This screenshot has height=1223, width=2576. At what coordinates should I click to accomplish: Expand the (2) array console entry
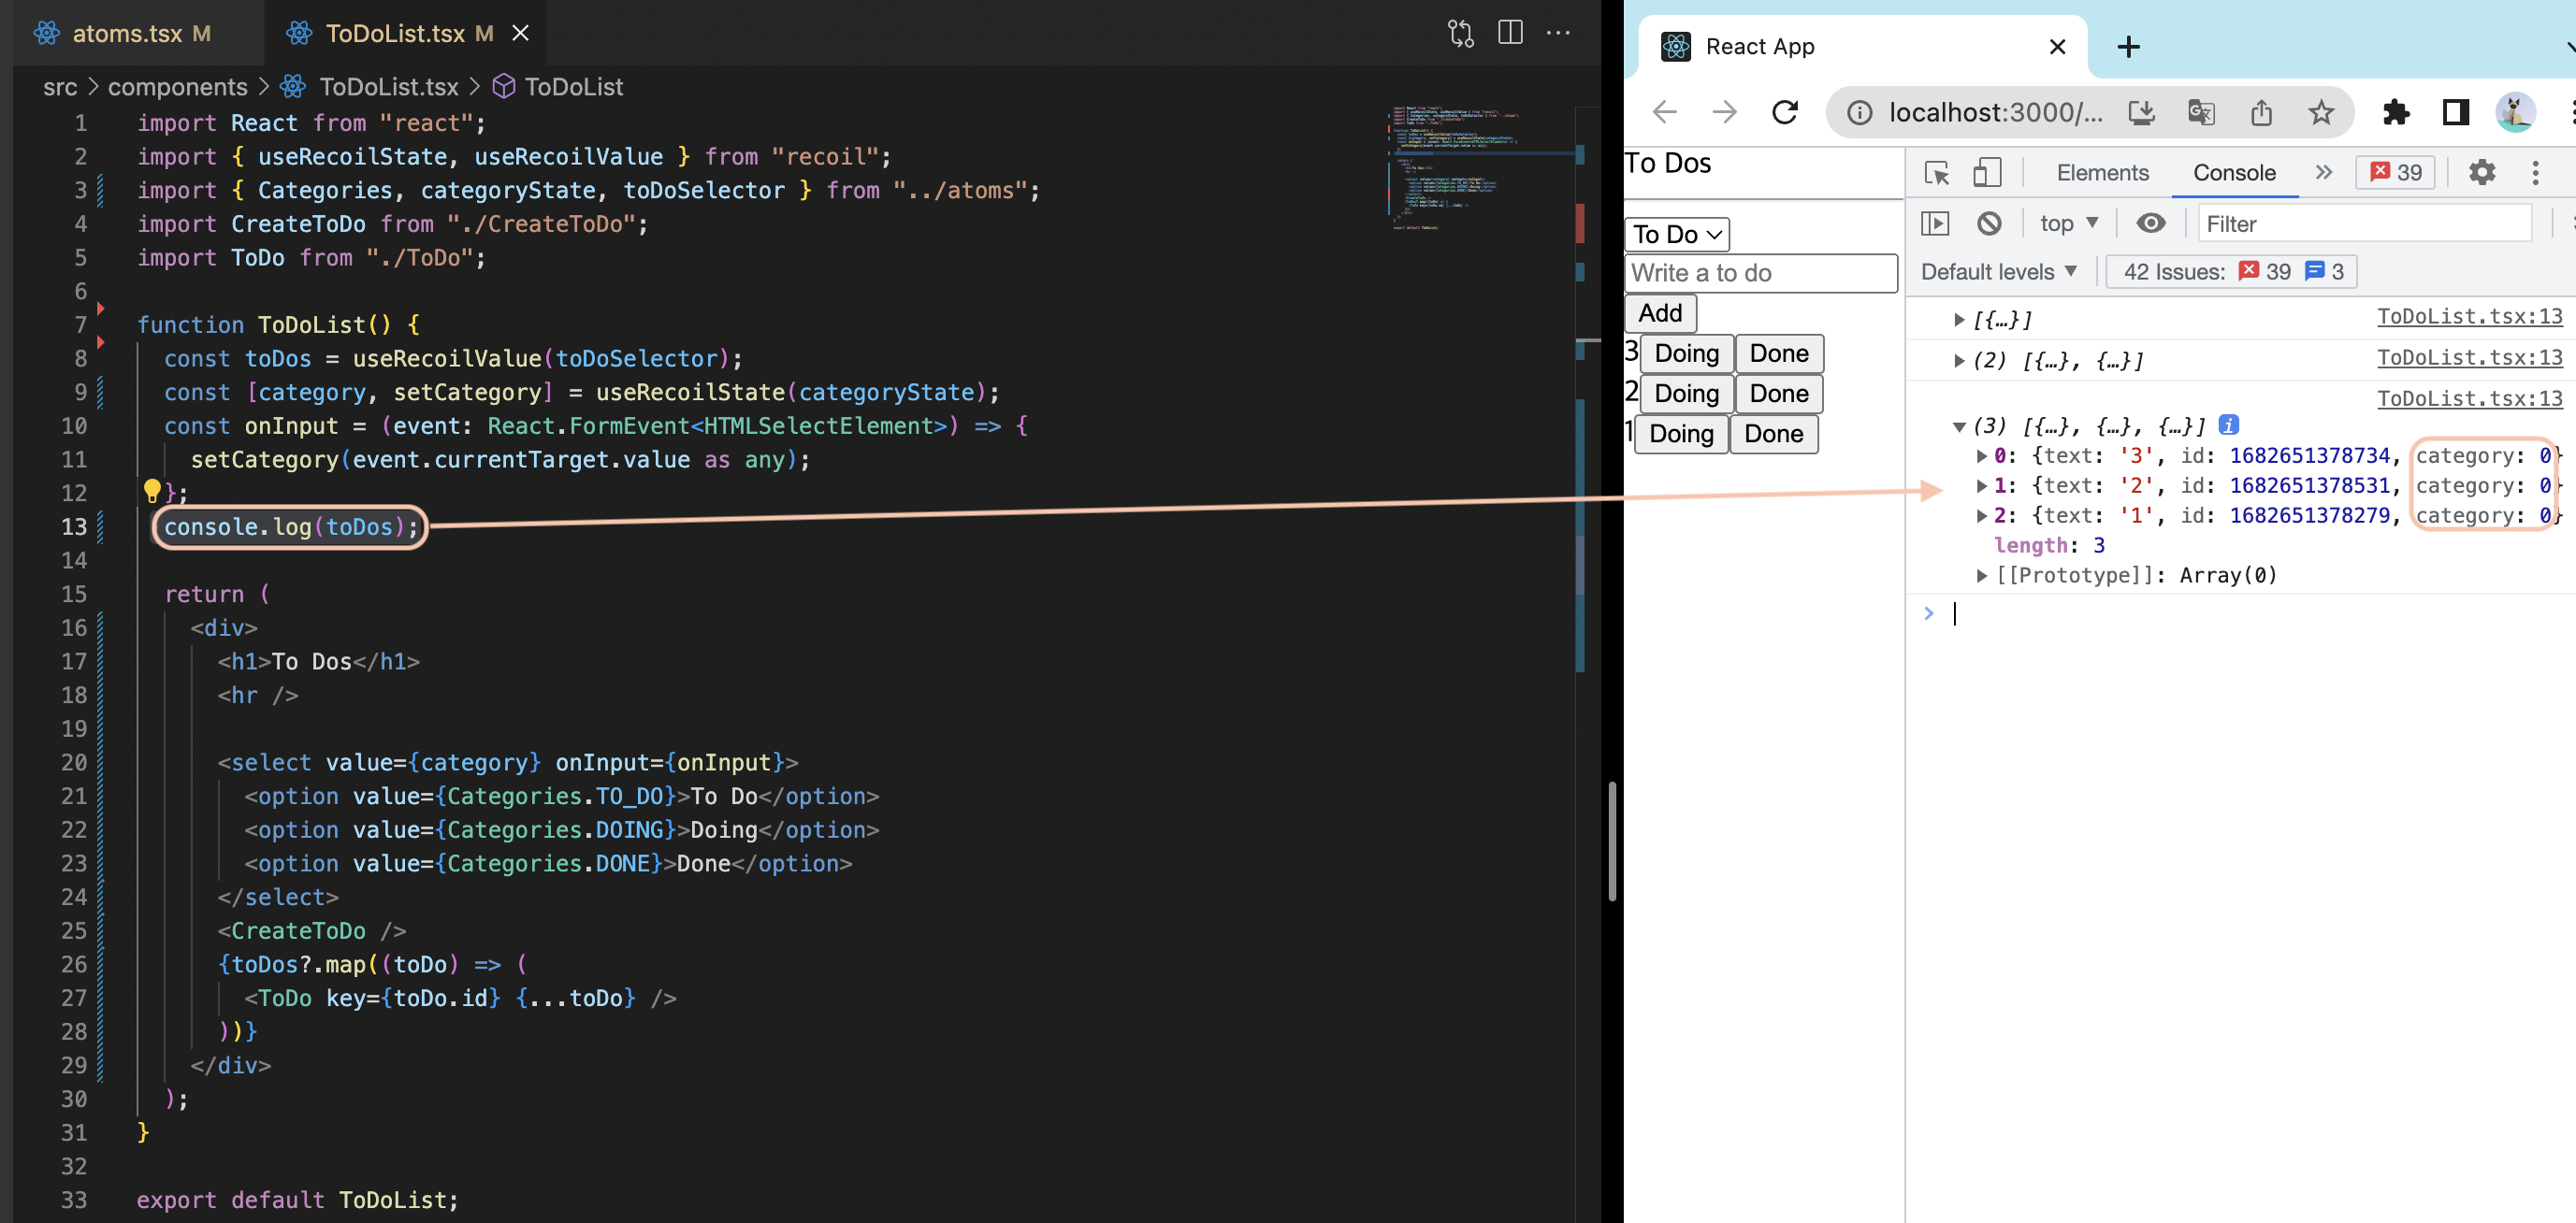tap(1959, 361)
